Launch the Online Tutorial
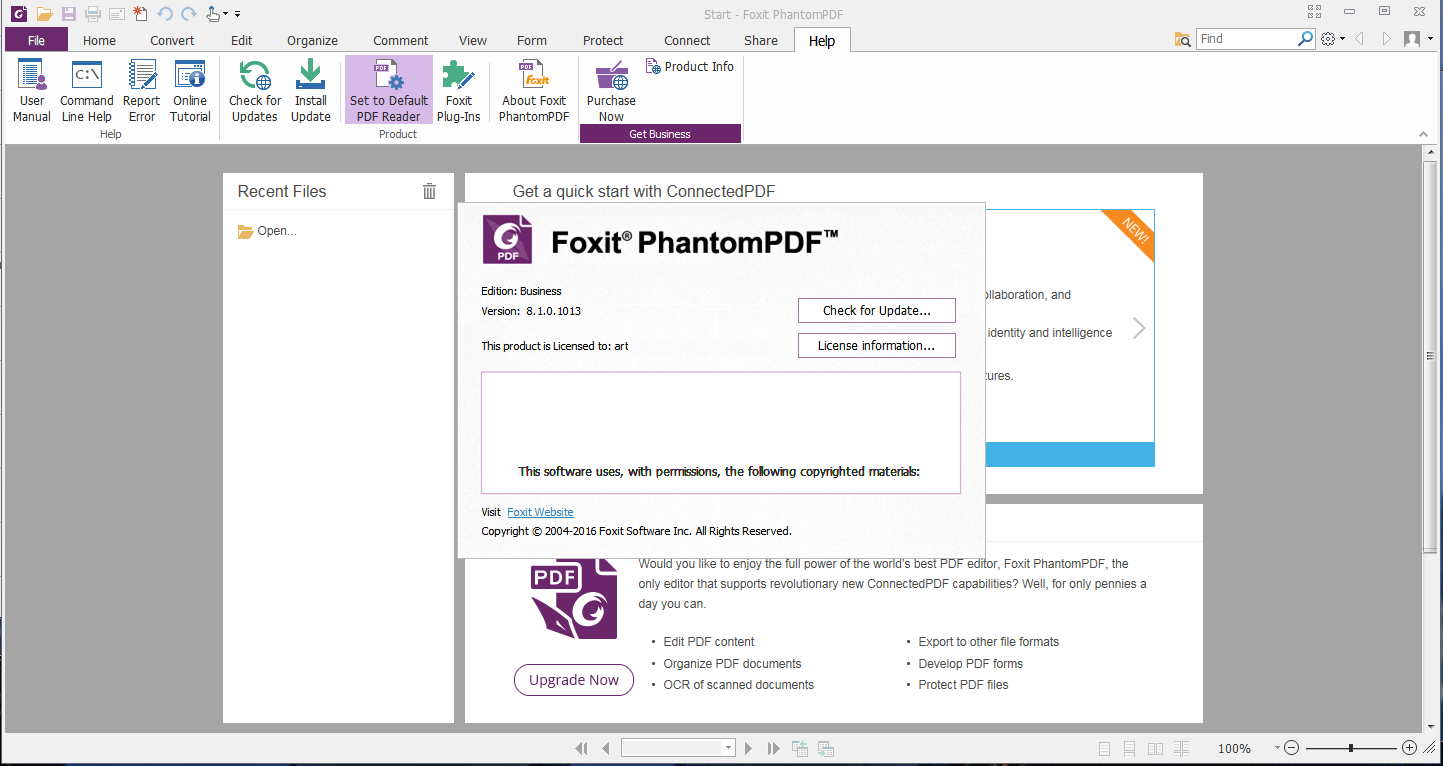Viewport: 1443px width, 766px height. coord(190,90)
